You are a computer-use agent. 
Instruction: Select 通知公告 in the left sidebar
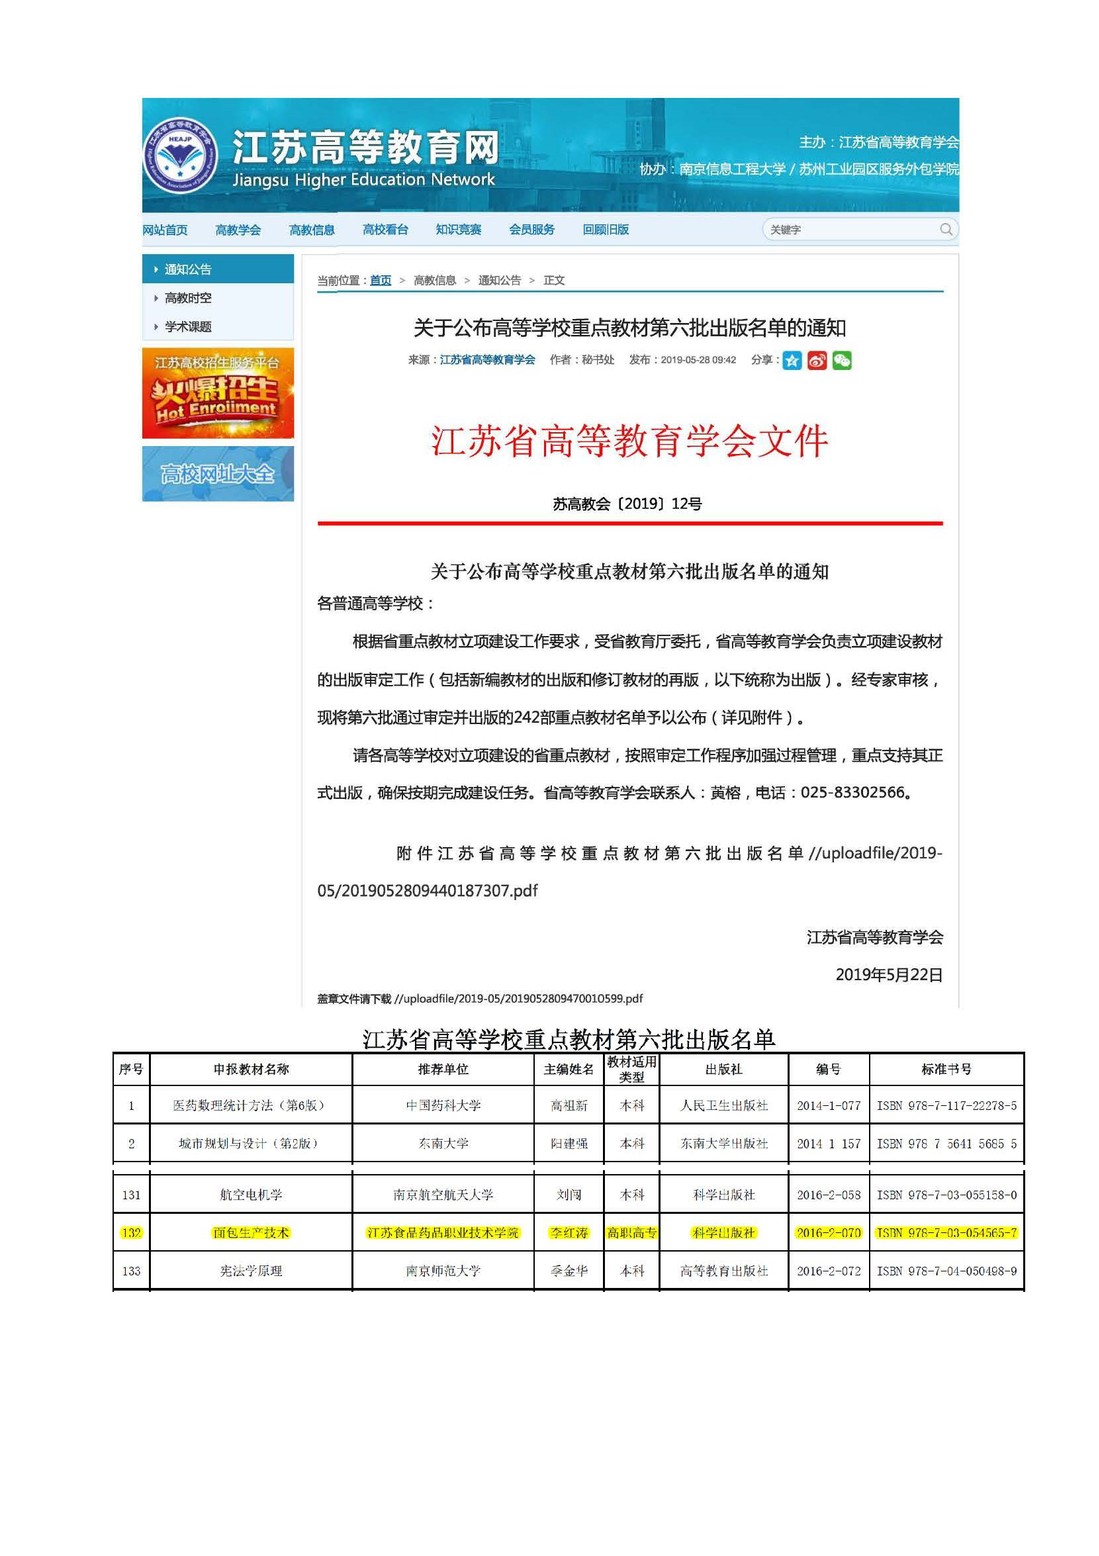click(188, 270)
